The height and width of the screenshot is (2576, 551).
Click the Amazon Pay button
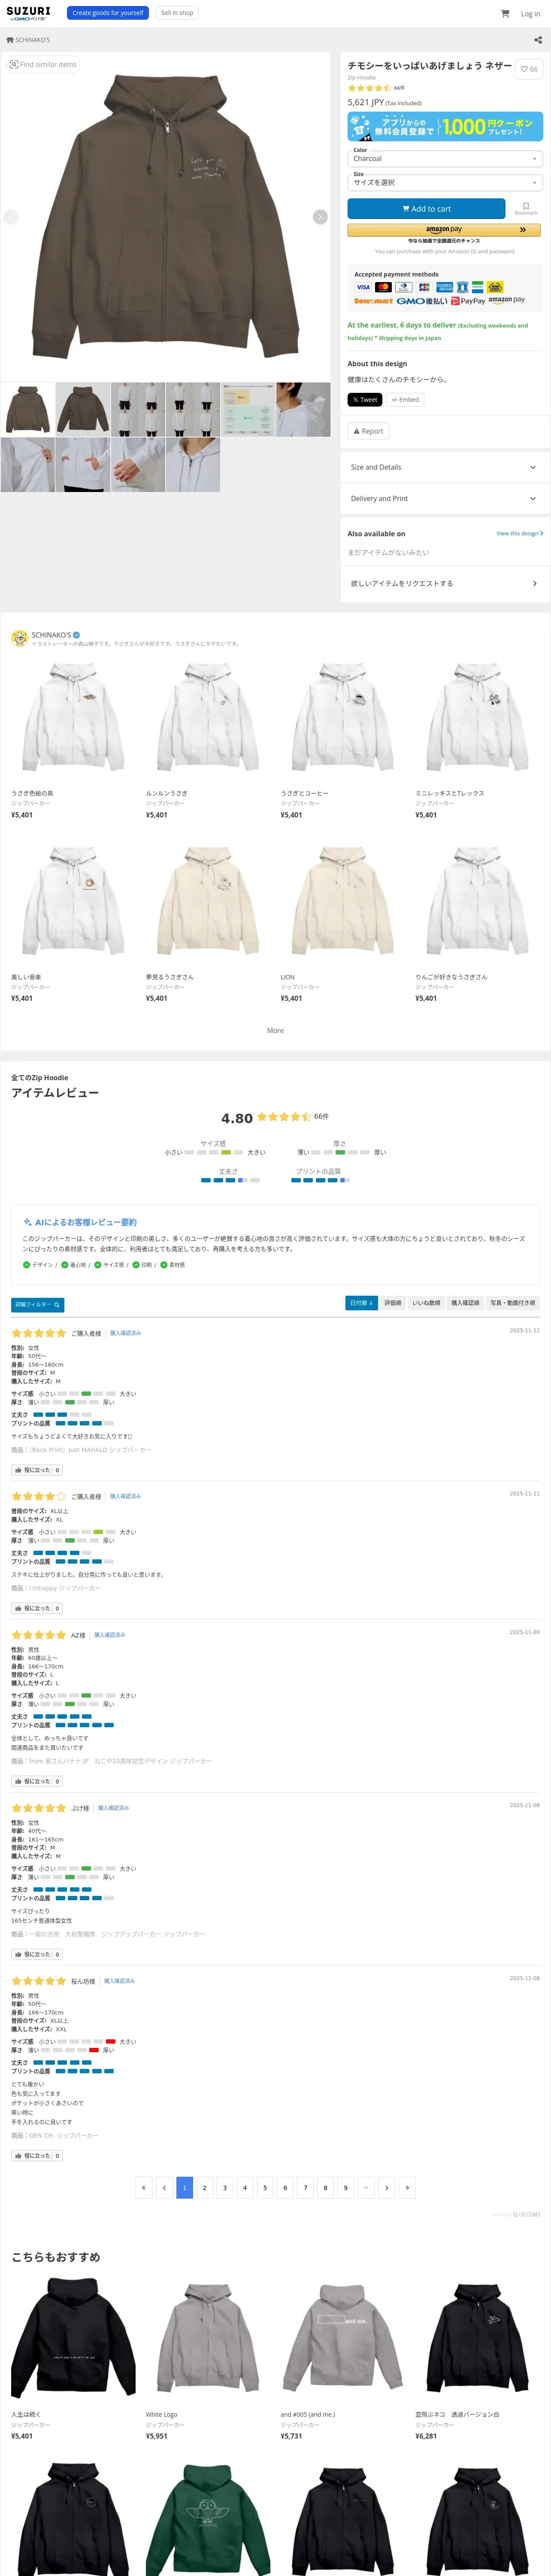(444, 230)
